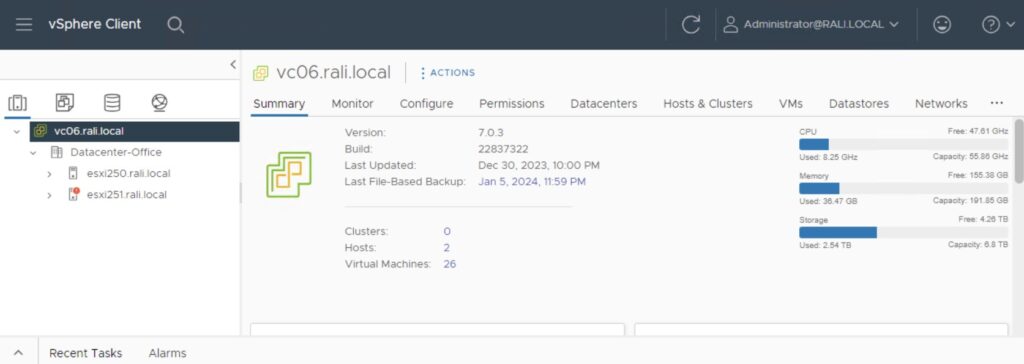The width and height of the screenshot is (1024, 364).
Task: Switch to Hosts and Clusters inventory view
Action: click(x=18, y=103)
